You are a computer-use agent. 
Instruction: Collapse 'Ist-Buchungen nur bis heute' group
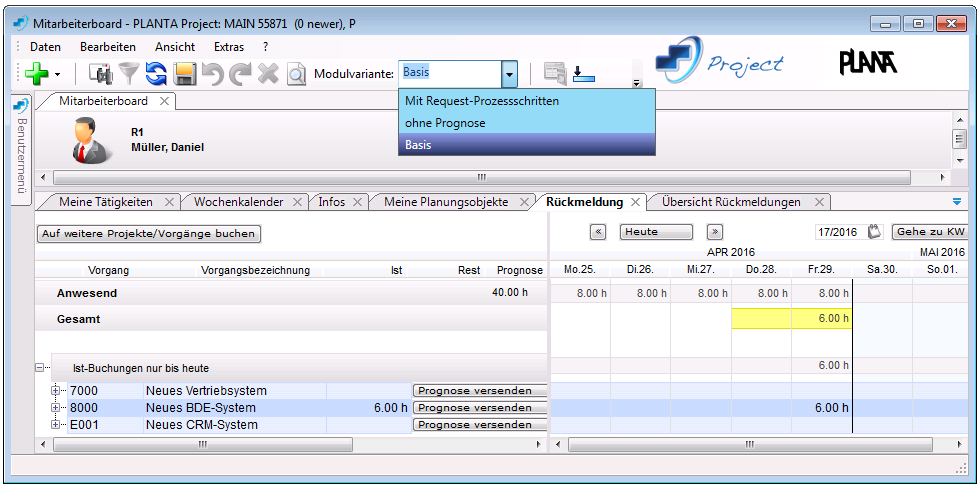[40, 368]
